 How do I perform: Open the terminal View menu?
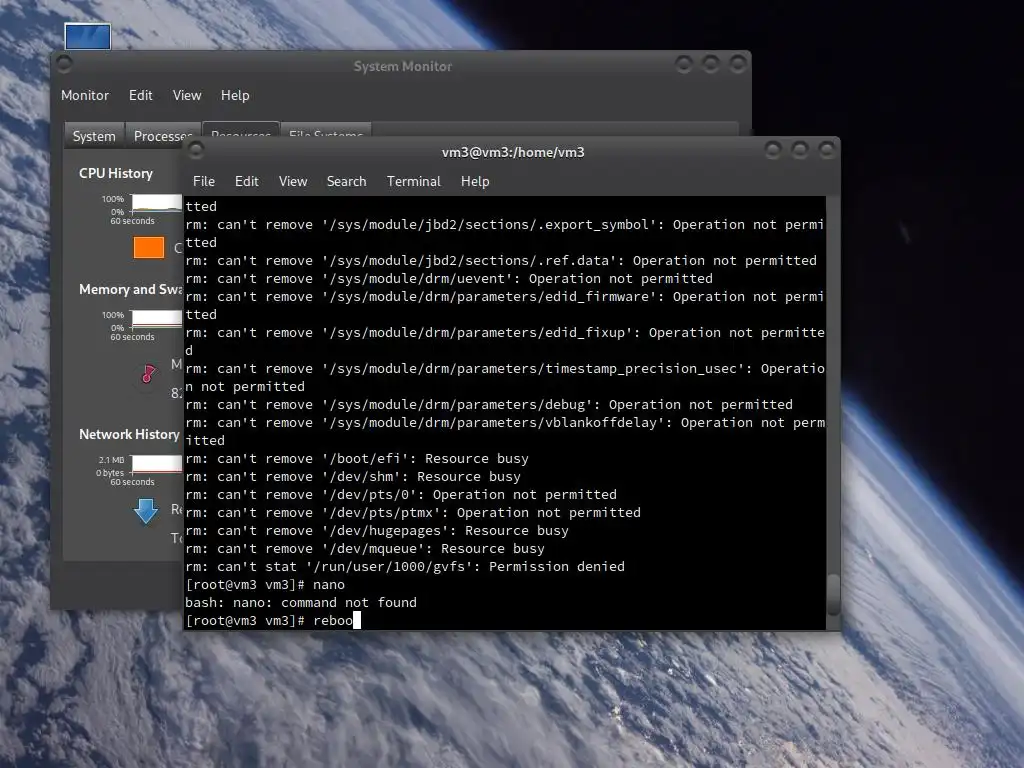pyautogui.click(x=293, y=182)
